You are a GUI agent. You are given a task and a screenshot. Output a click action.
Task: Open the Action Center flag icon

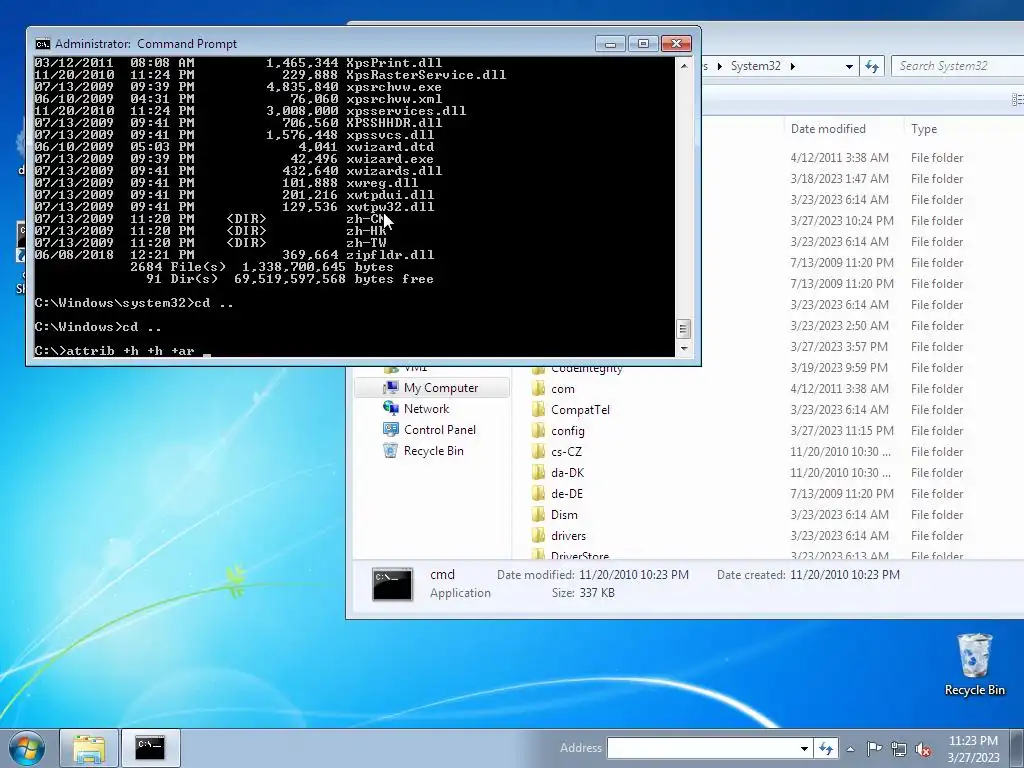tap(874, 748)
